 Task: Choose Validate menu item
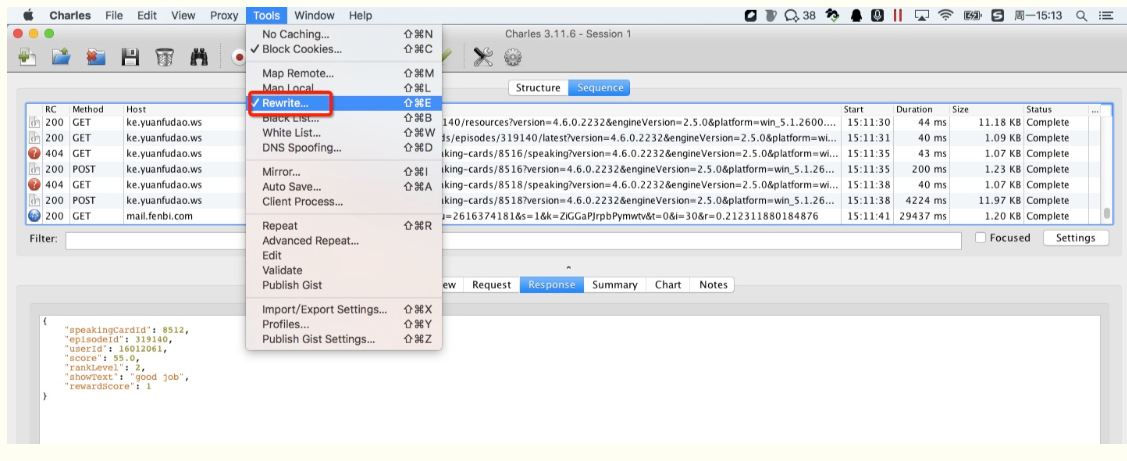344,270
